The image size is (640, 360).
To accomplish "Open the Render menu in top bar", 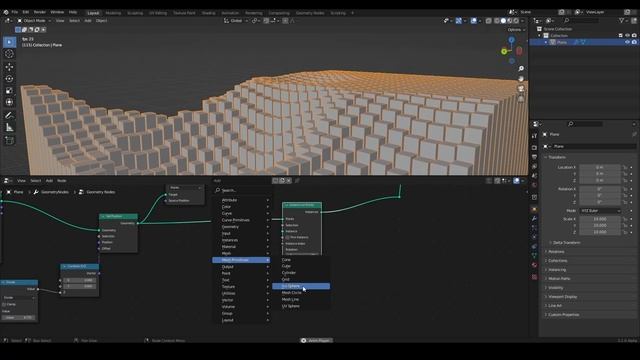I will click(x=40, y=12).
